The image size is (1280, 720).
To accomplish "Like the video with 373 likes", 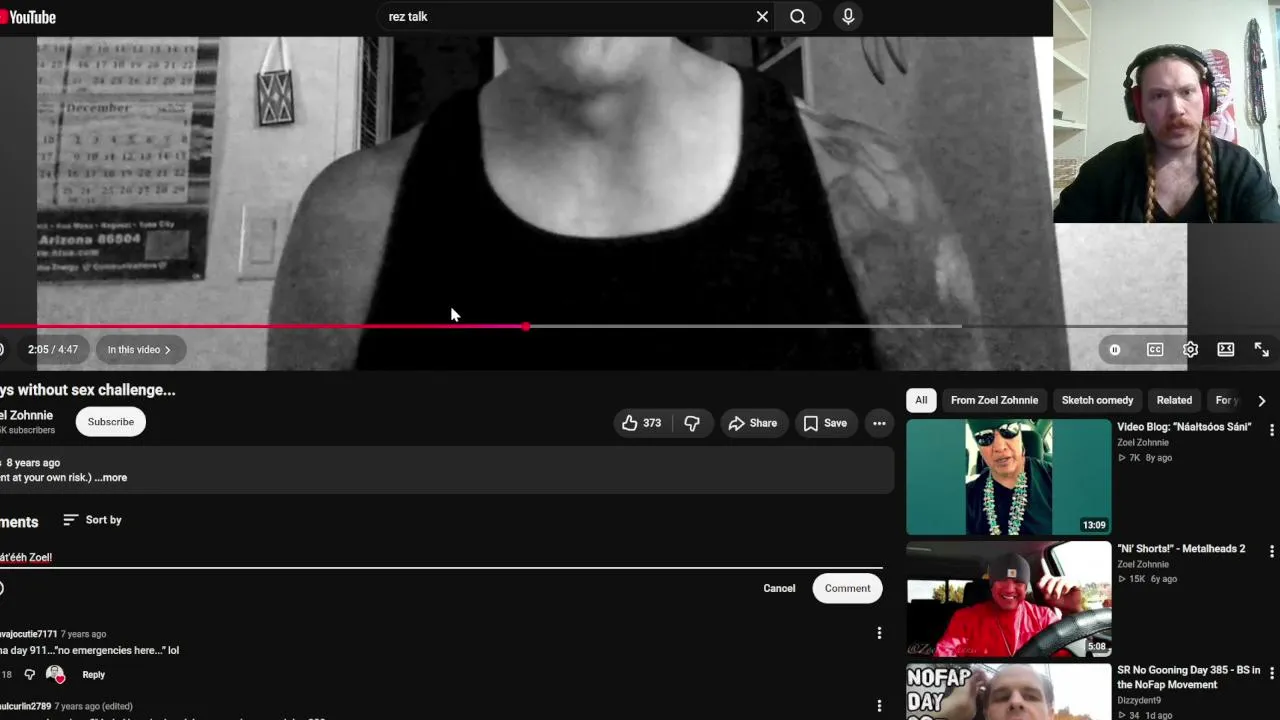I will 642,423.
